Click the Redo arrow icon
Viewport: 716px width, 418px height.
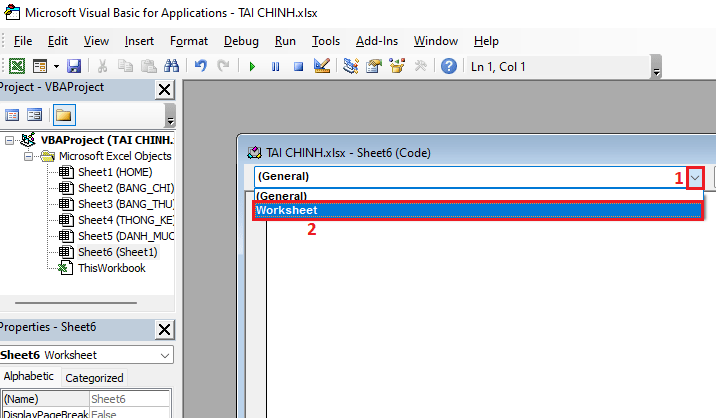[x=223, y=66]
